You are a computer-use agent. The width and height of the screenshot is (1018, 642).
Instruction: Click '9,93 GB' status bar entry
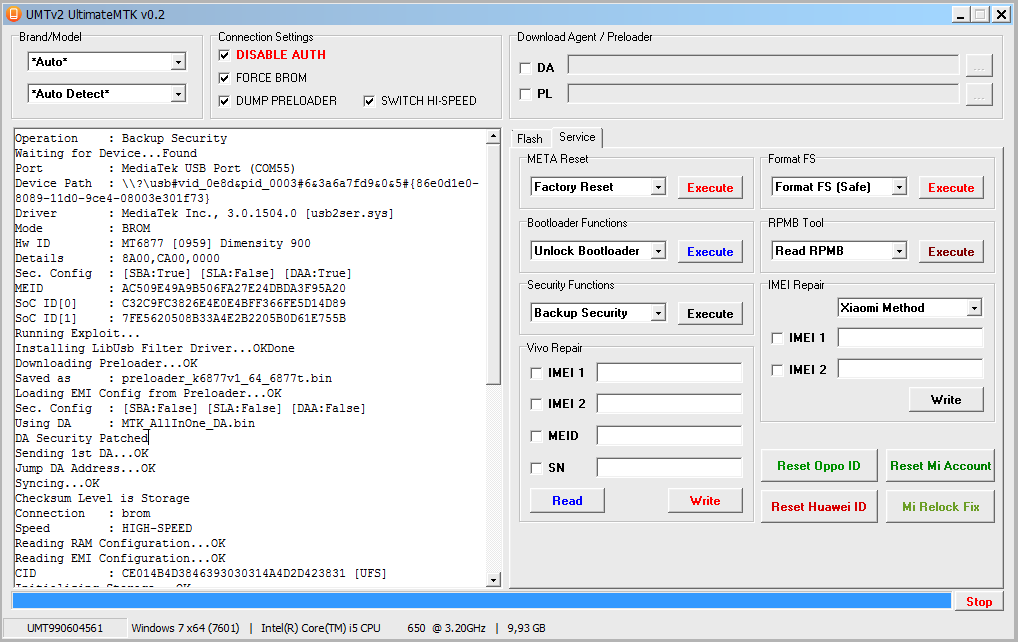527,628
